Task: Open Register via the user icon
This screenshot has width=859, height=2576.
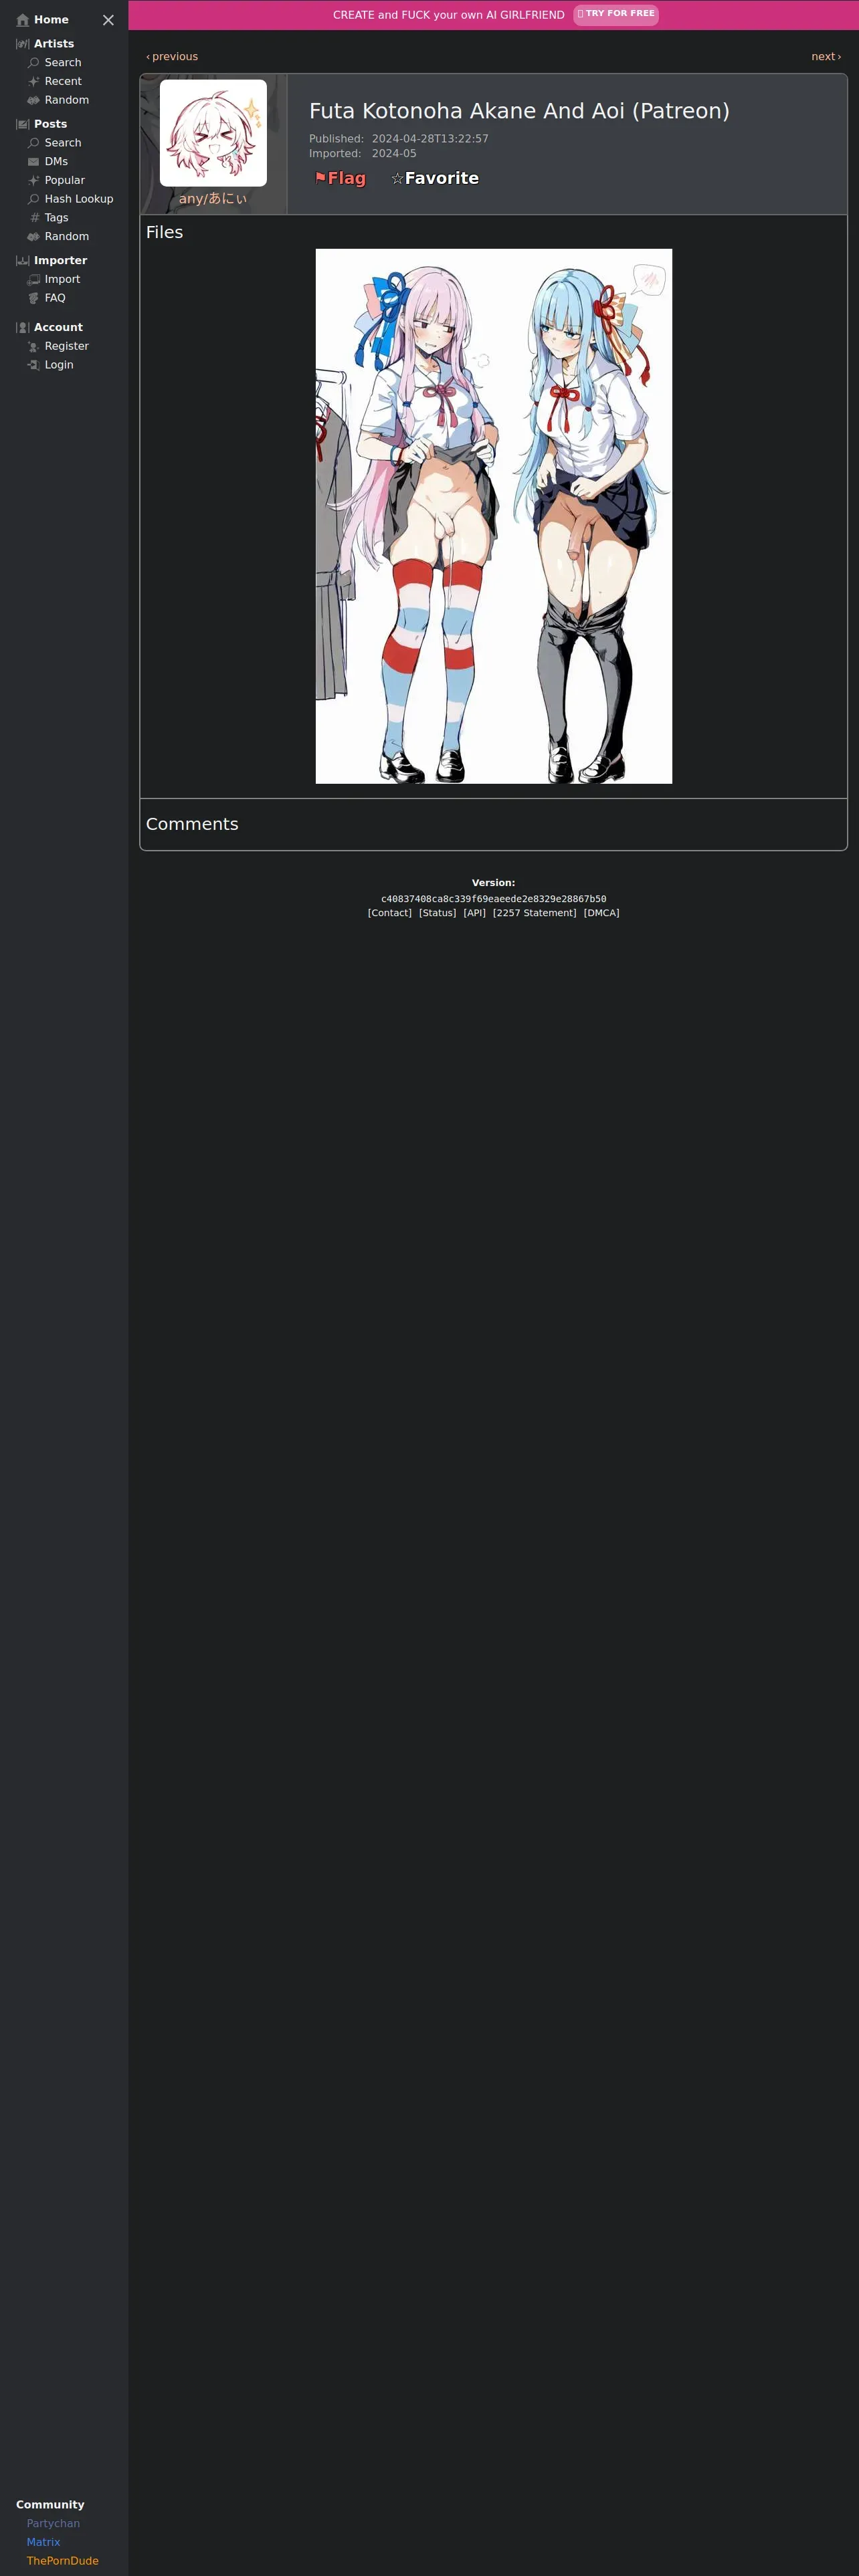Action: tap(33, 347)
